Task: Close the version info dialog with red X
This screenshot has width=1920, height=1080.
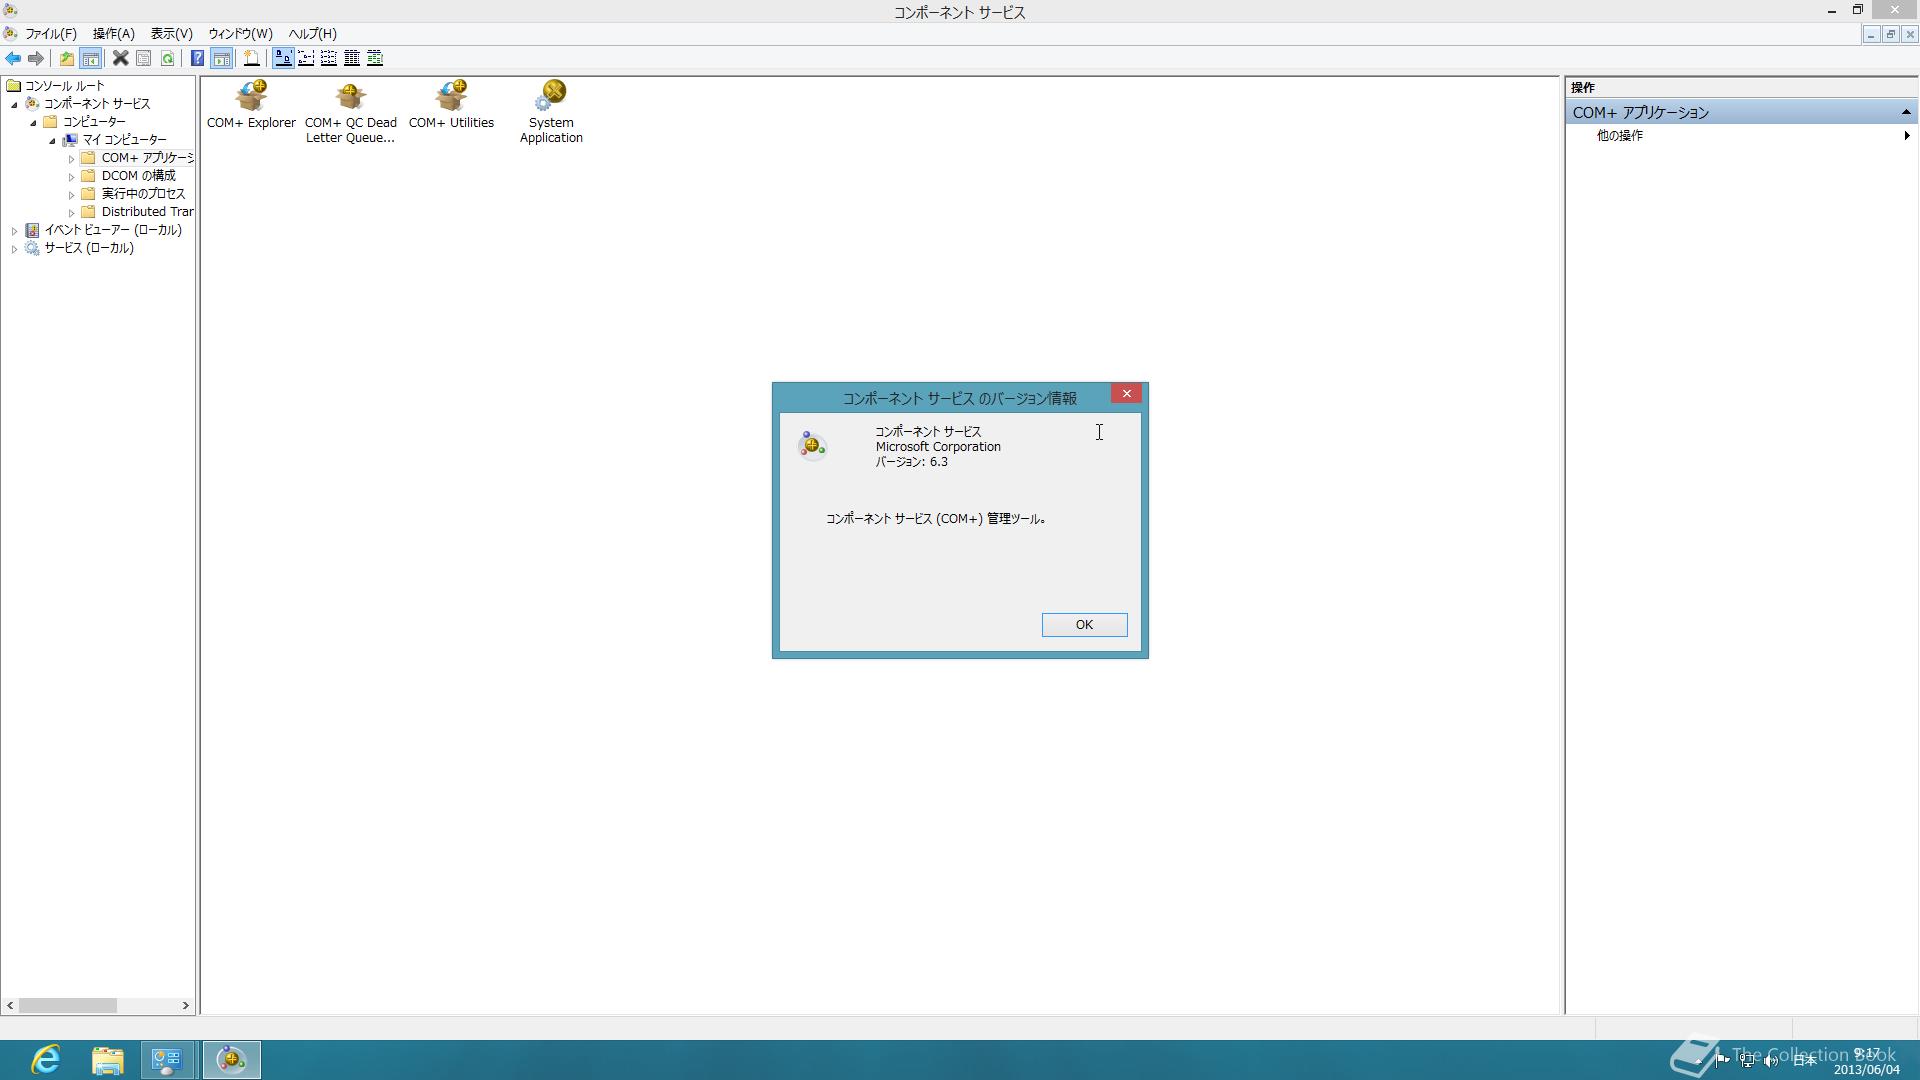Action: click(x=1126, y=393)
